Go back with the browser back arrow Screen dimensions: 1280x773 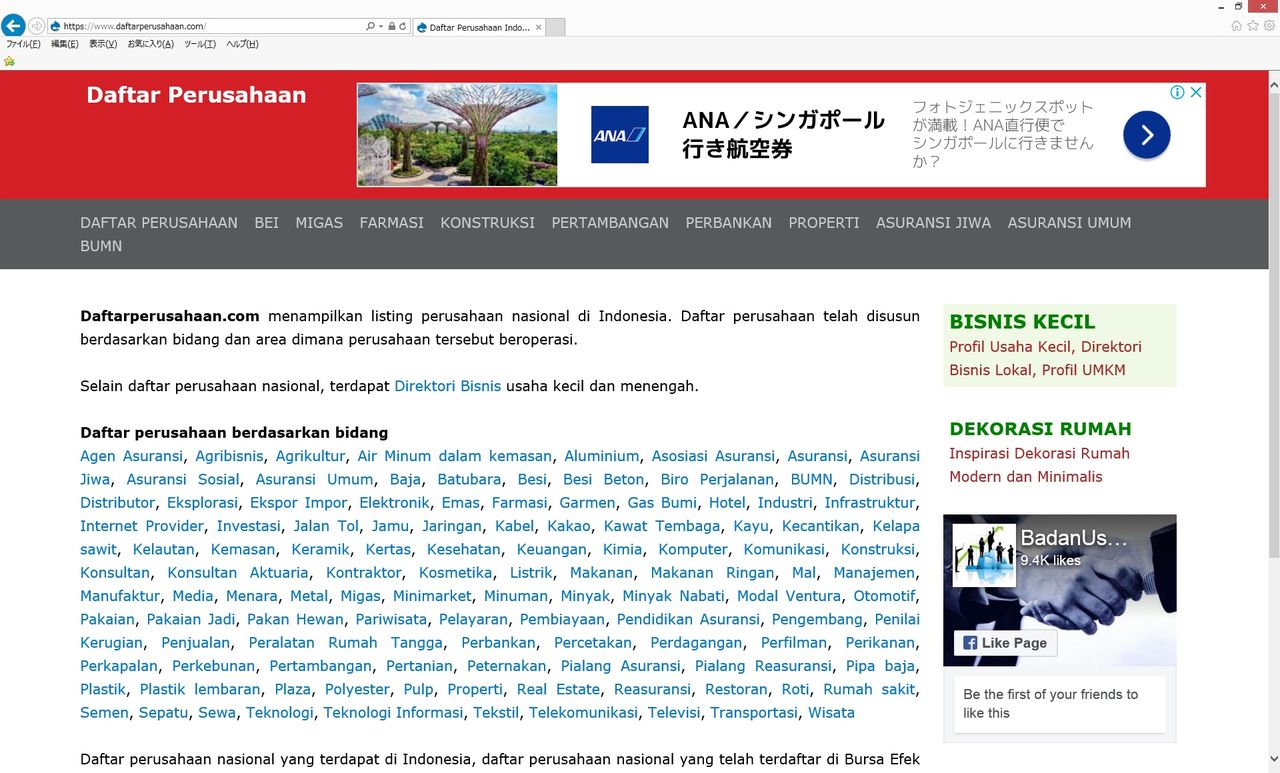[13, 26]
